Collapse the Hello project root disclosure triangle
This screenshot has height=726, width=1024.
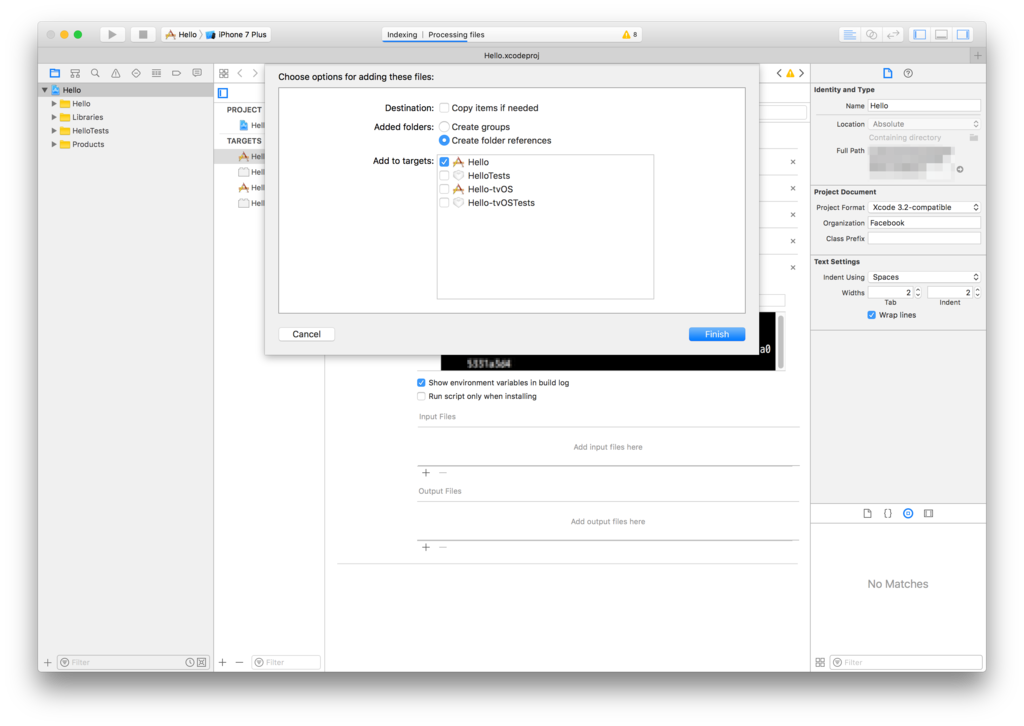(x=44, y=90)
